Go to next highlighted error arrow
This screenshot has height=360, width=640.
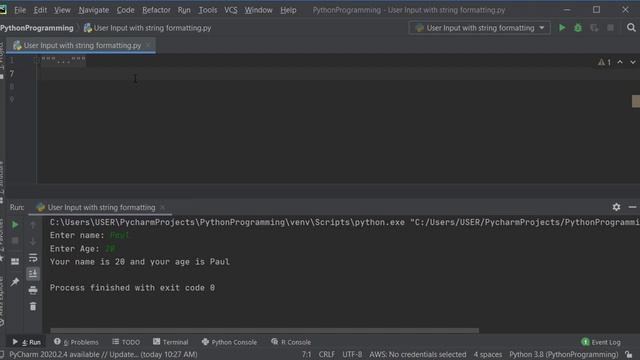[633, 62]
